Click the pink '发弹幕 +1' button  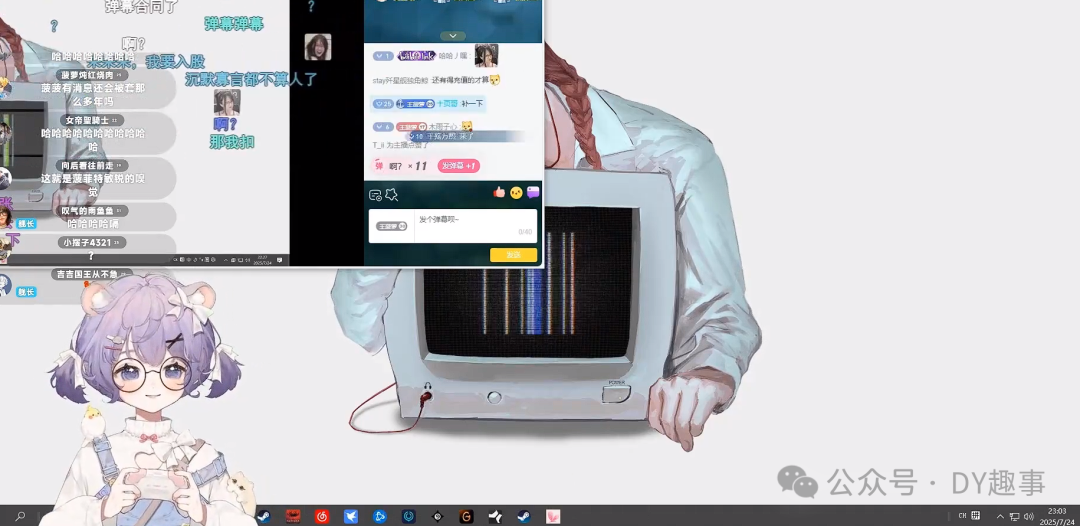pos(458,166)
